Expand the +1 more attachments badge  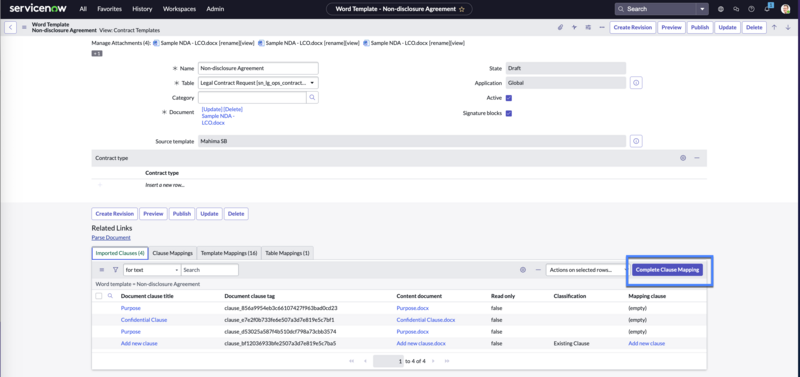click(97, 54)
